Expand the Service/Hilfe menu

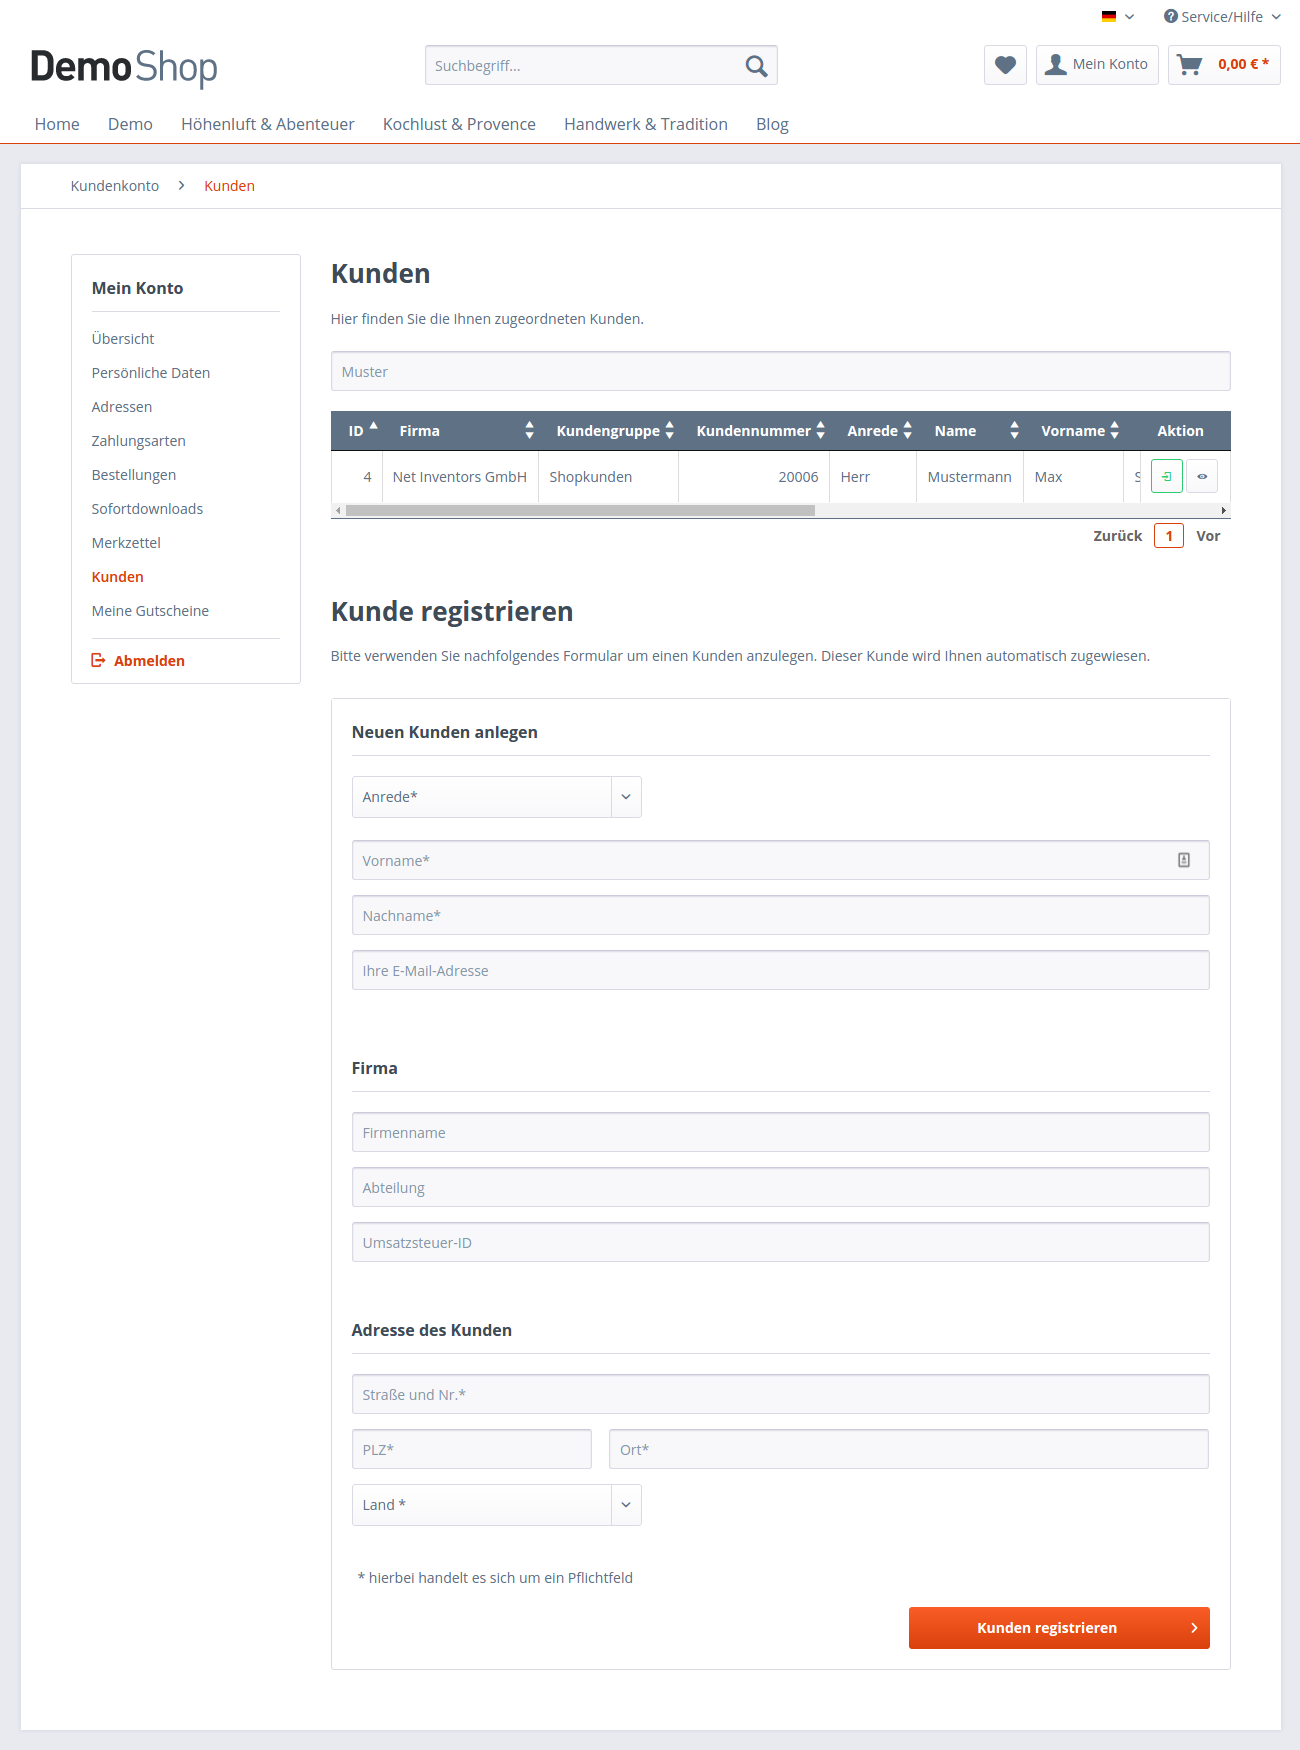pyautogui.click(x=1222, y=17)
